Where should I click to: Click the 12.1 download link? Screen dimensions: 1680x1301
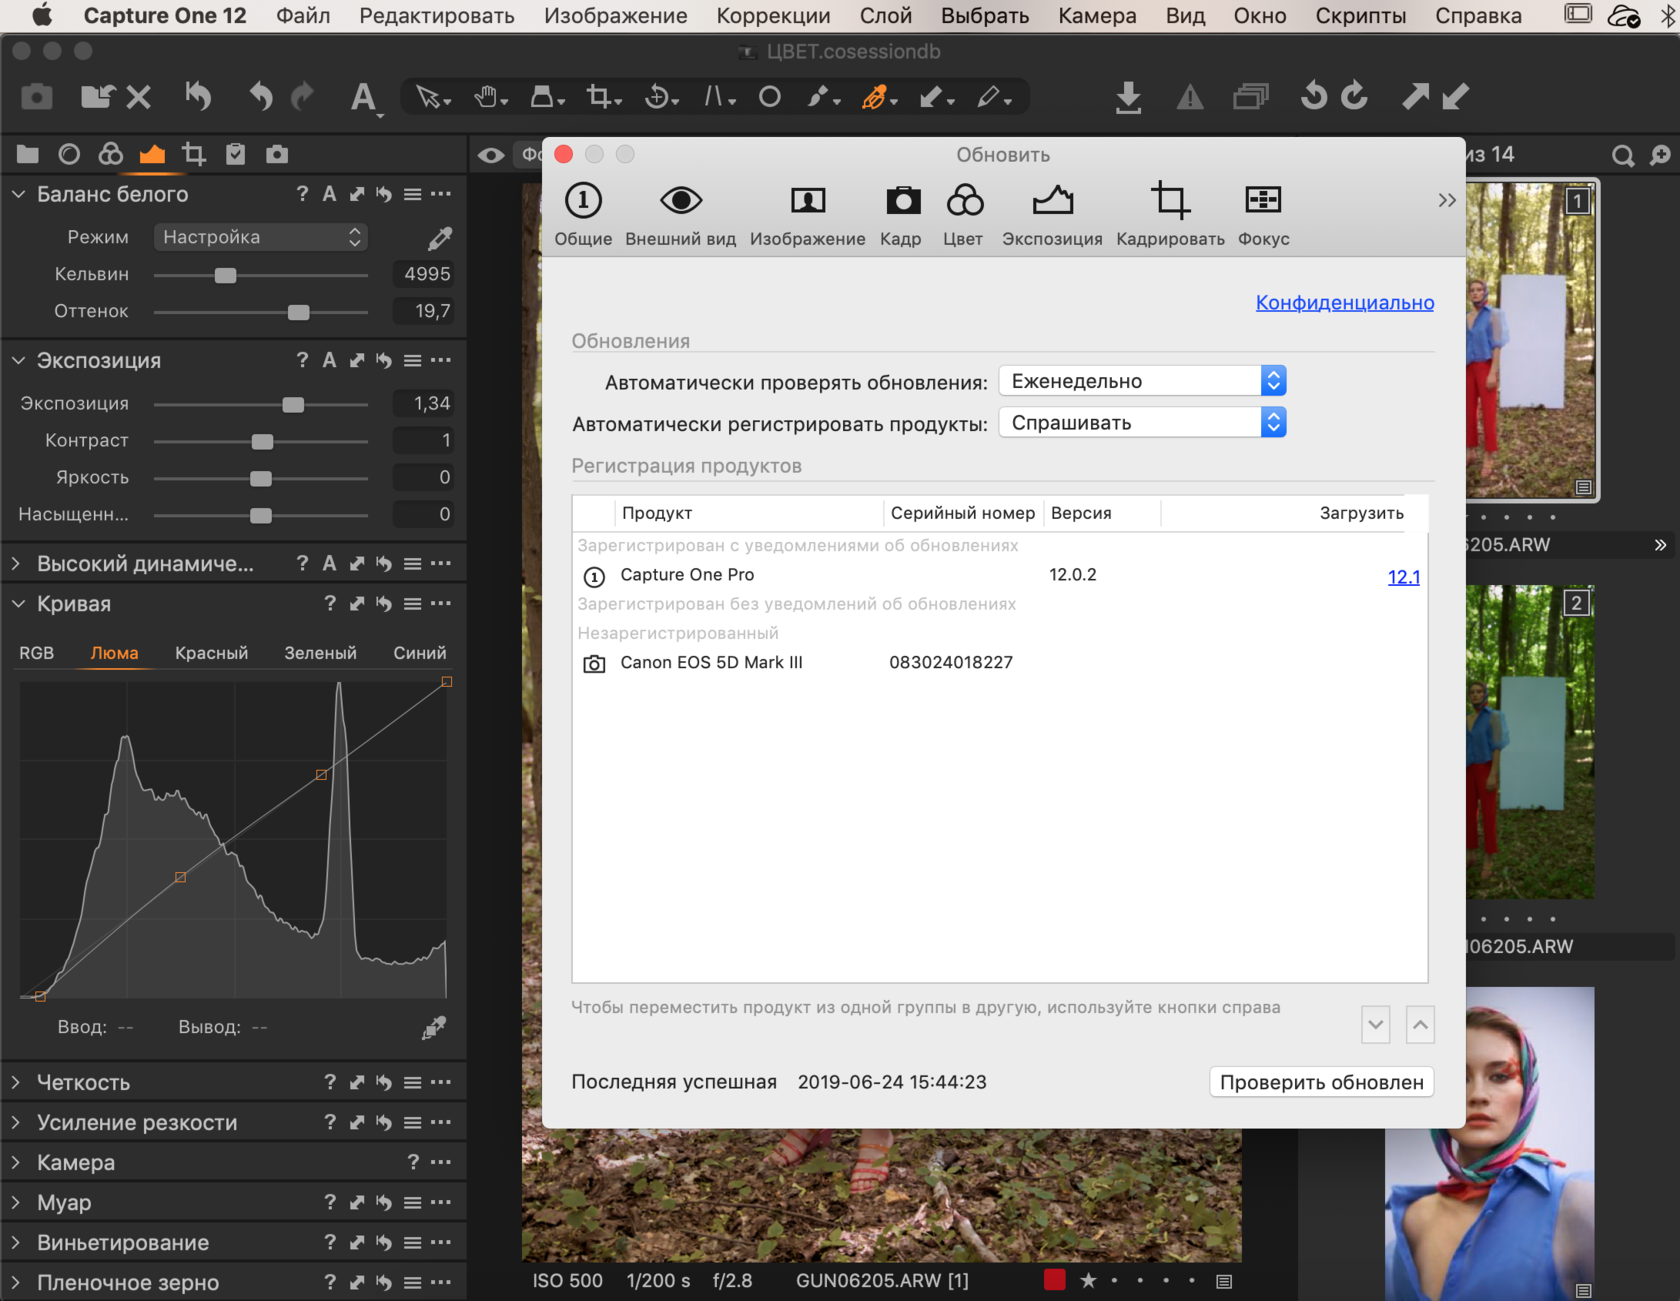coord(1403,577)
